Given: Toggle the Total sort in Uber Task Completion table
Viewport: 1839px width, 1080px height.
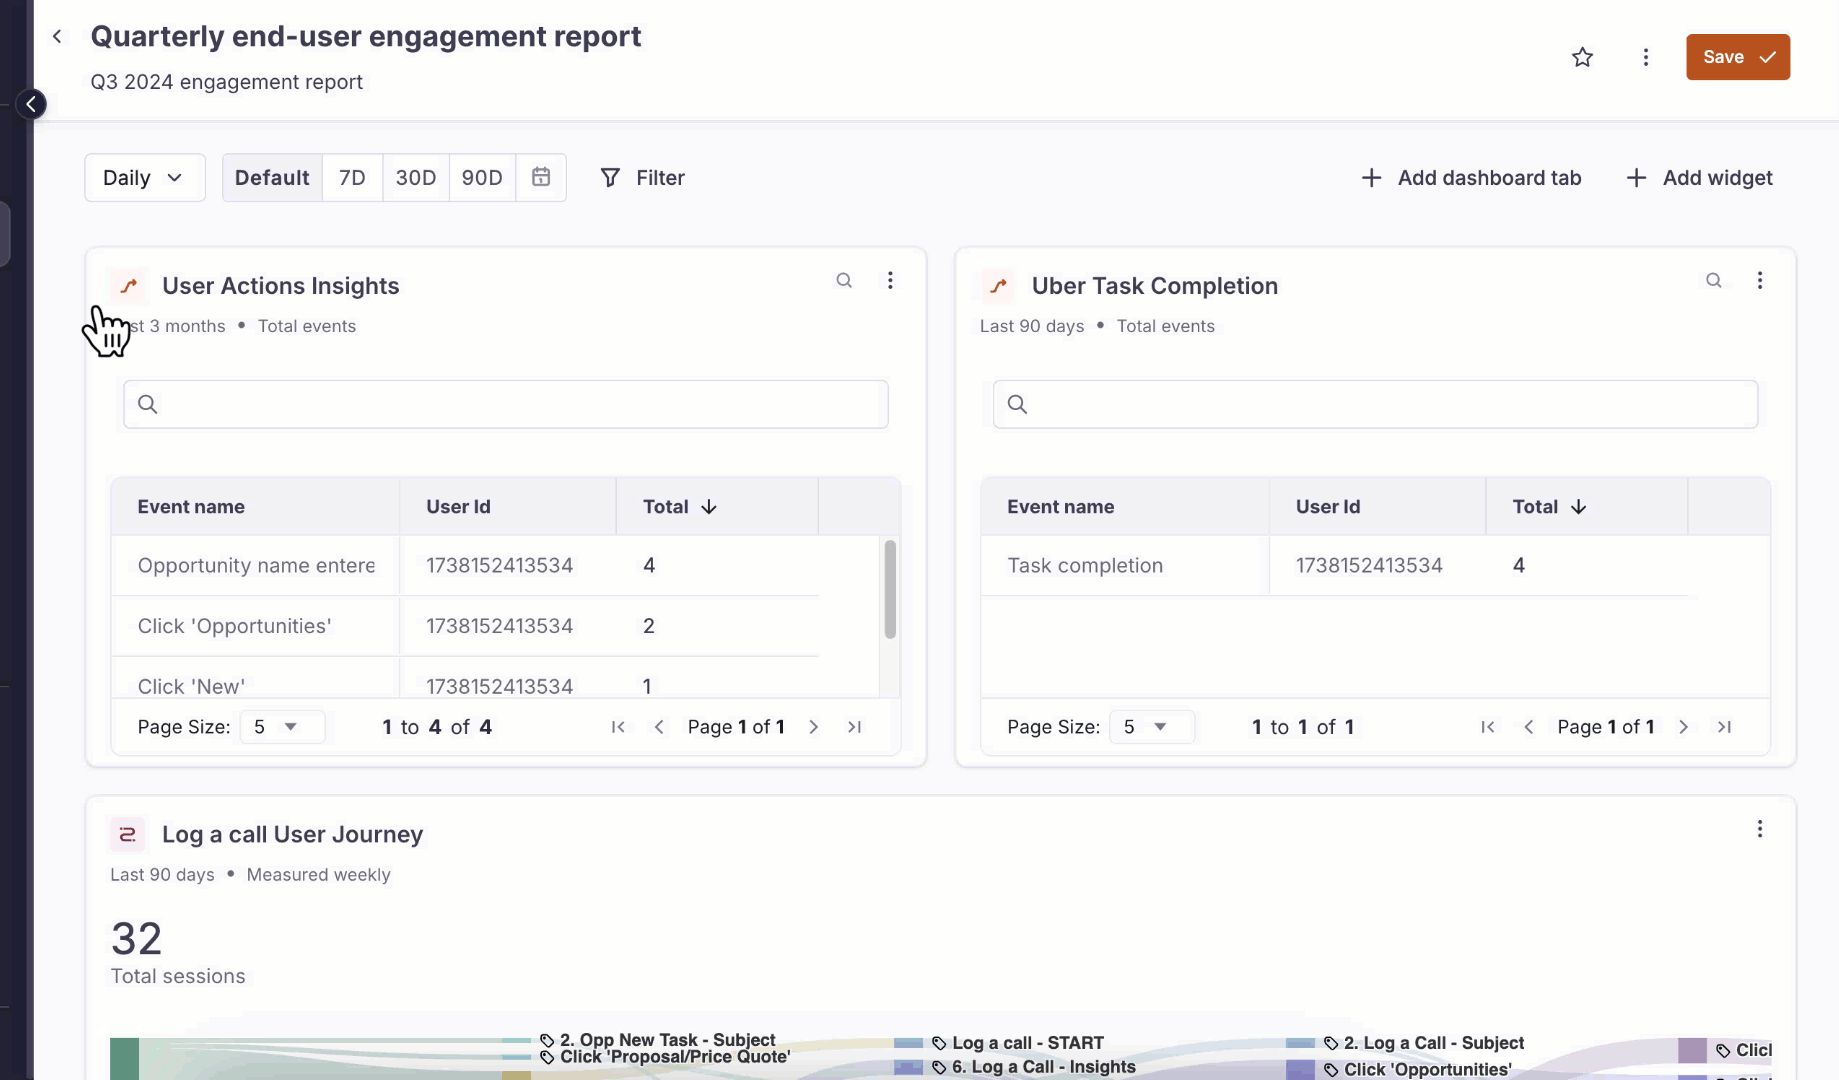Looking at the screenshot, I should coord(1578,506).
